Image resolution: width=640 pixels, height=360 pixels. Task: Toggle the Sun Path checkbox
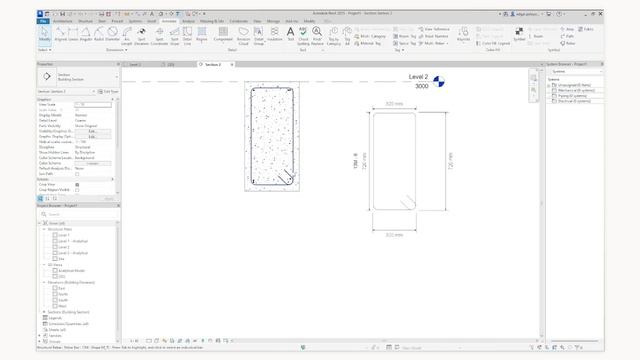coord(77,174)
